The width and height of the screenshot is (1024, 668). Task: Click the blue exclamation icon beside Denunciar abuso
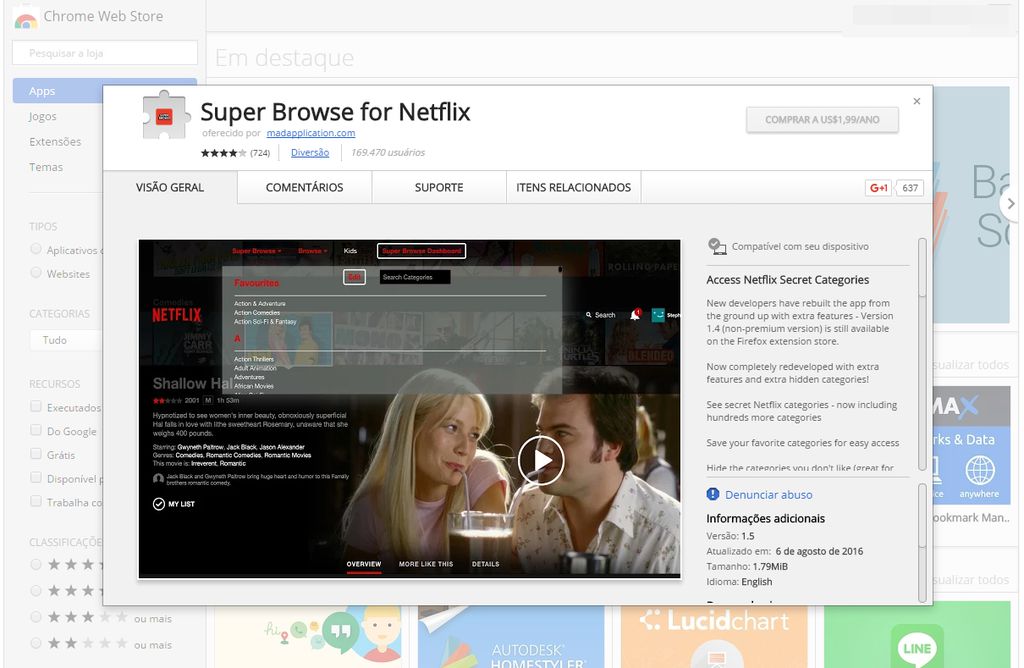(712, 494)
